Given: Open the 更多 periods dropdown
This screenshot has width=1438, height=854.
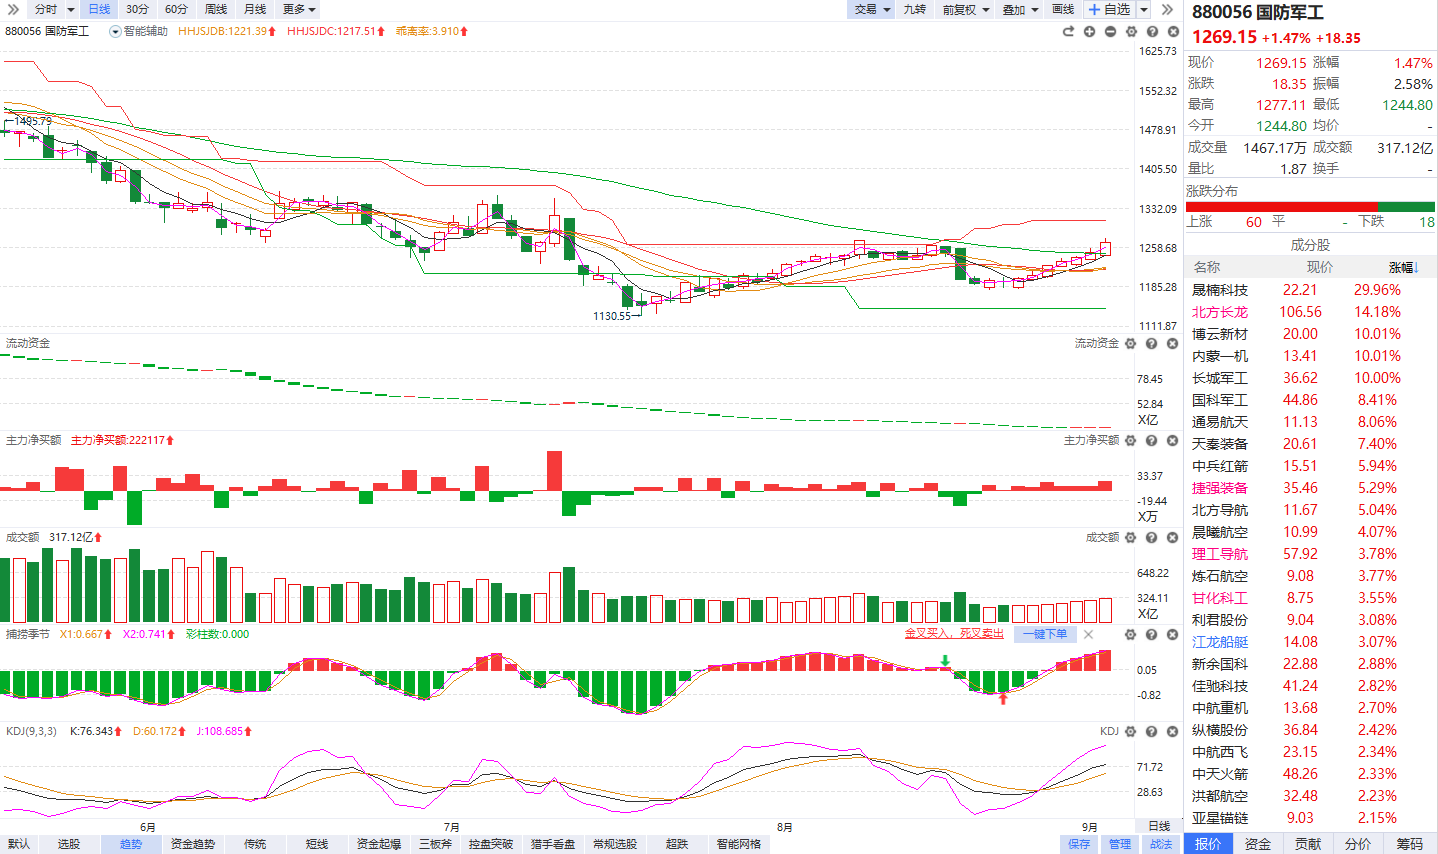Looking at the screenshot, I should point(299,9).
